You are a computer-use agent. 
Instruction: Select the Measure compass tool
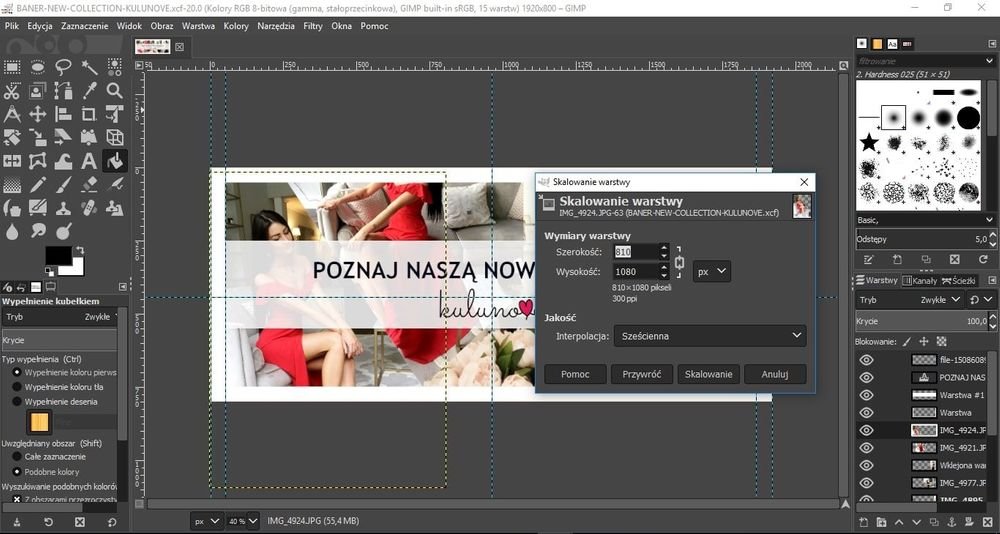click(12, 114)
